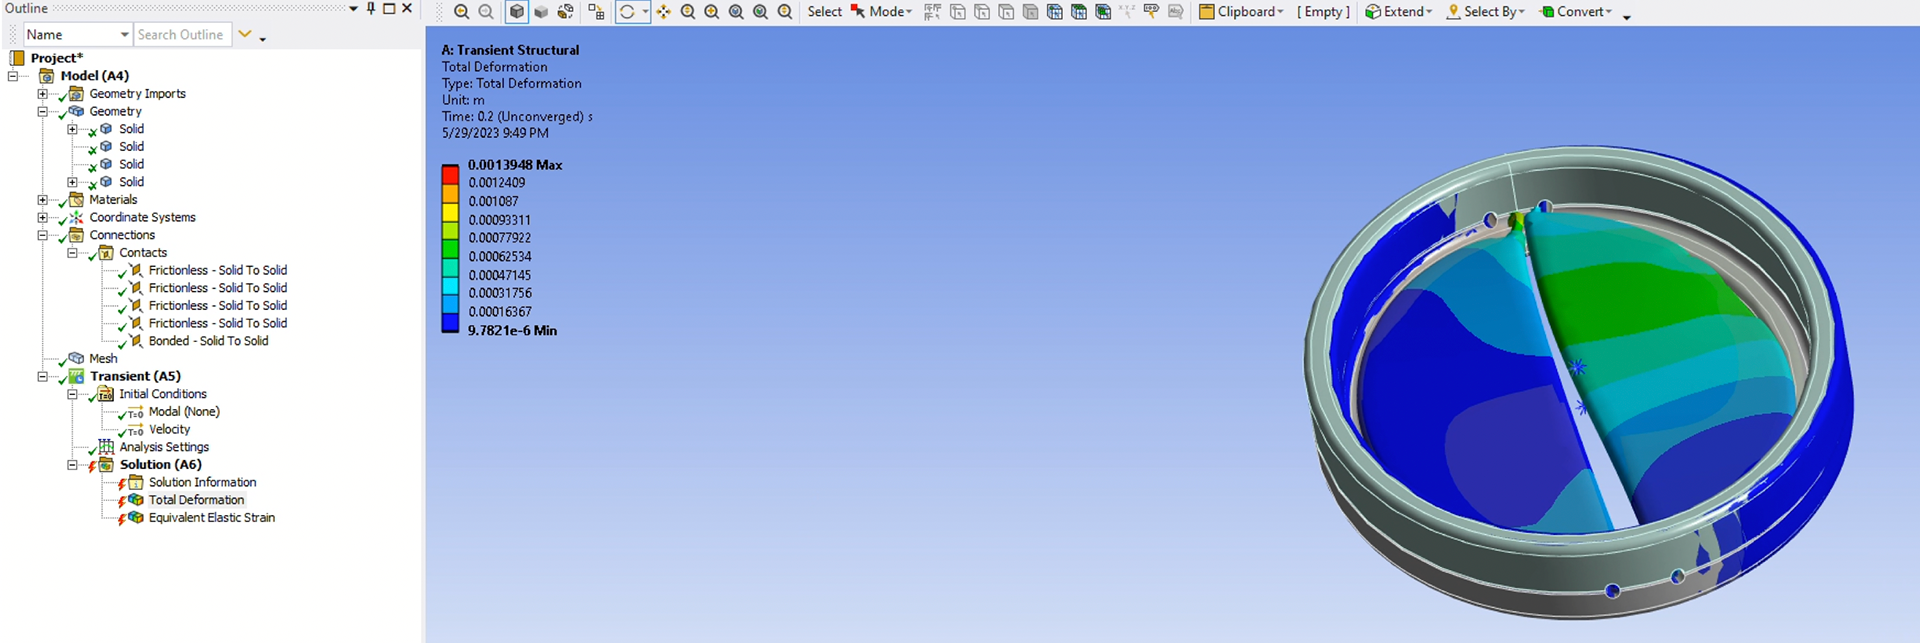The height and width of the screenshot is (643, 1920).
Task: Choose the Element selection filter
Action: (1103, 12)
